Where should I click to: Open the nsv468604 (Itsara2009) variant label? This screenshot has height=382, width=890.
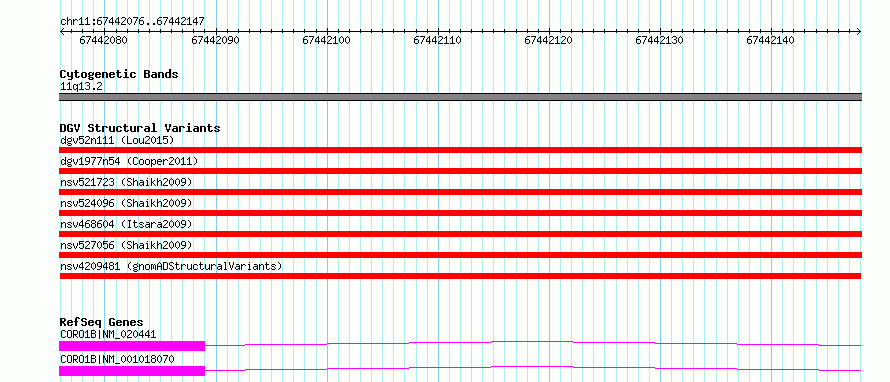coord(126,224)
